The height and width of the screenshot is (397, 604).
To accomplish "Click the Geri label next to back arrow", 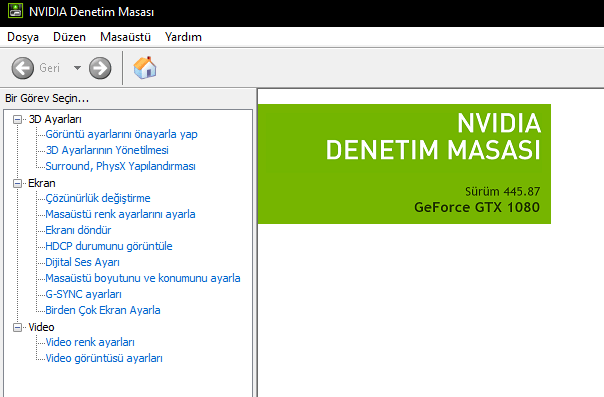I will [x=49, y=68].
